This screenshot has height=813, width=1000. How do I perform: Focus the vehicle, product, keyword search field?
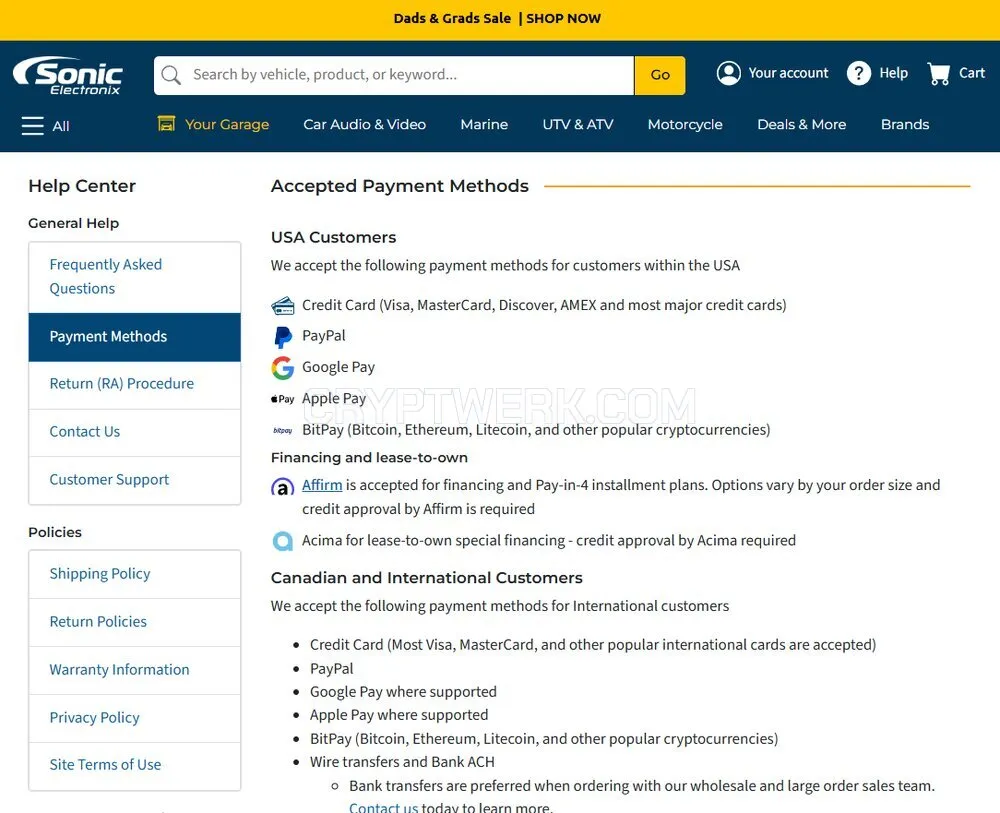click(393, 75)
